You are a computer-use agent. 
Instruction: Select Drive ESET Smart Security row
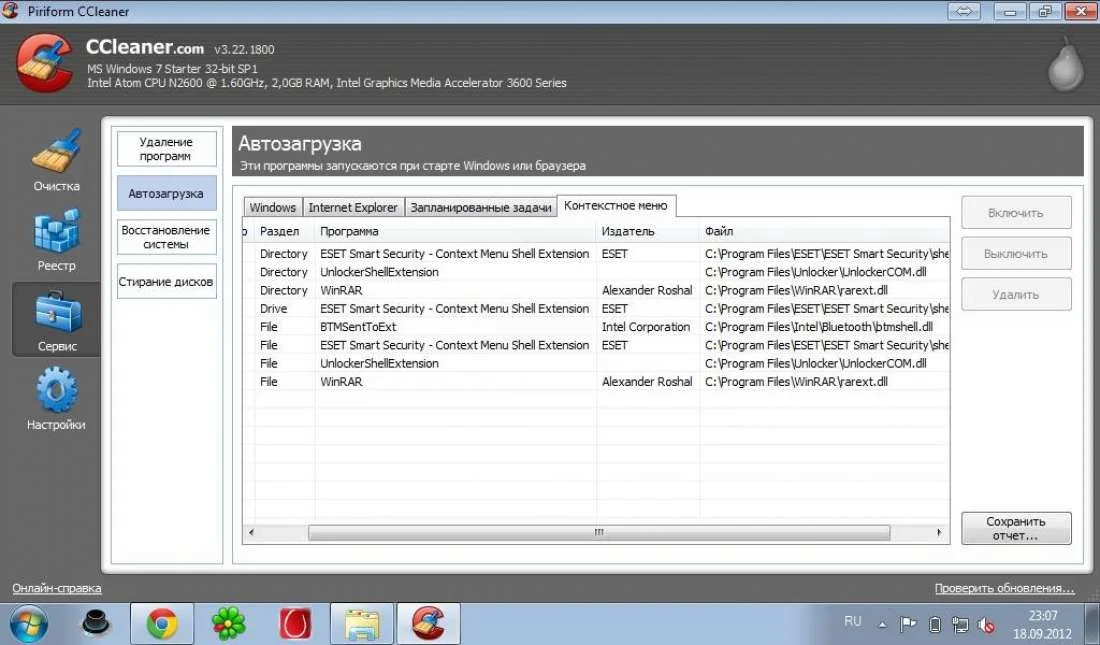tap(596, 308)
